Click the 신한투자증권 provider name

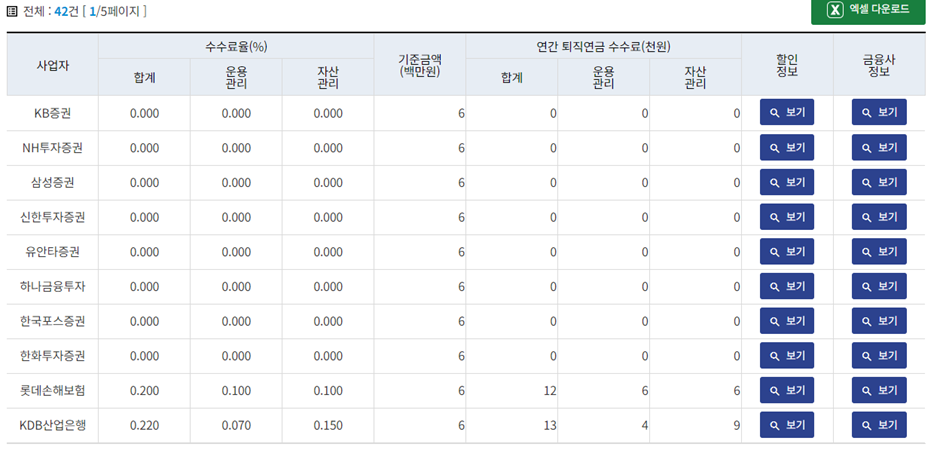pos(53,218)
